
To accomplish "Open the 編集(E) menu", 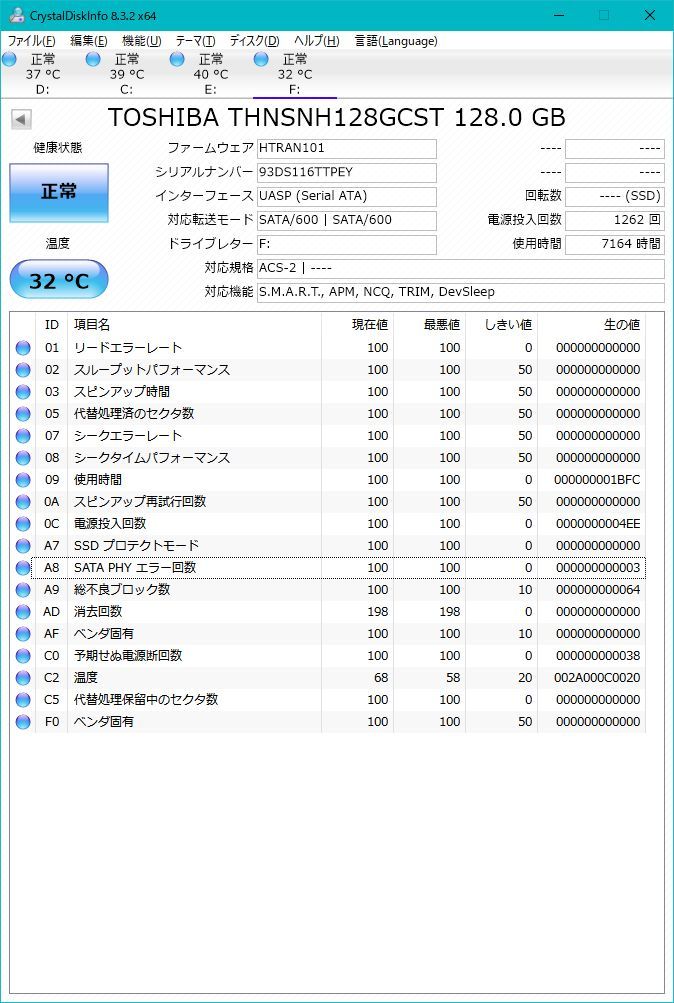I will pos(89,41).
